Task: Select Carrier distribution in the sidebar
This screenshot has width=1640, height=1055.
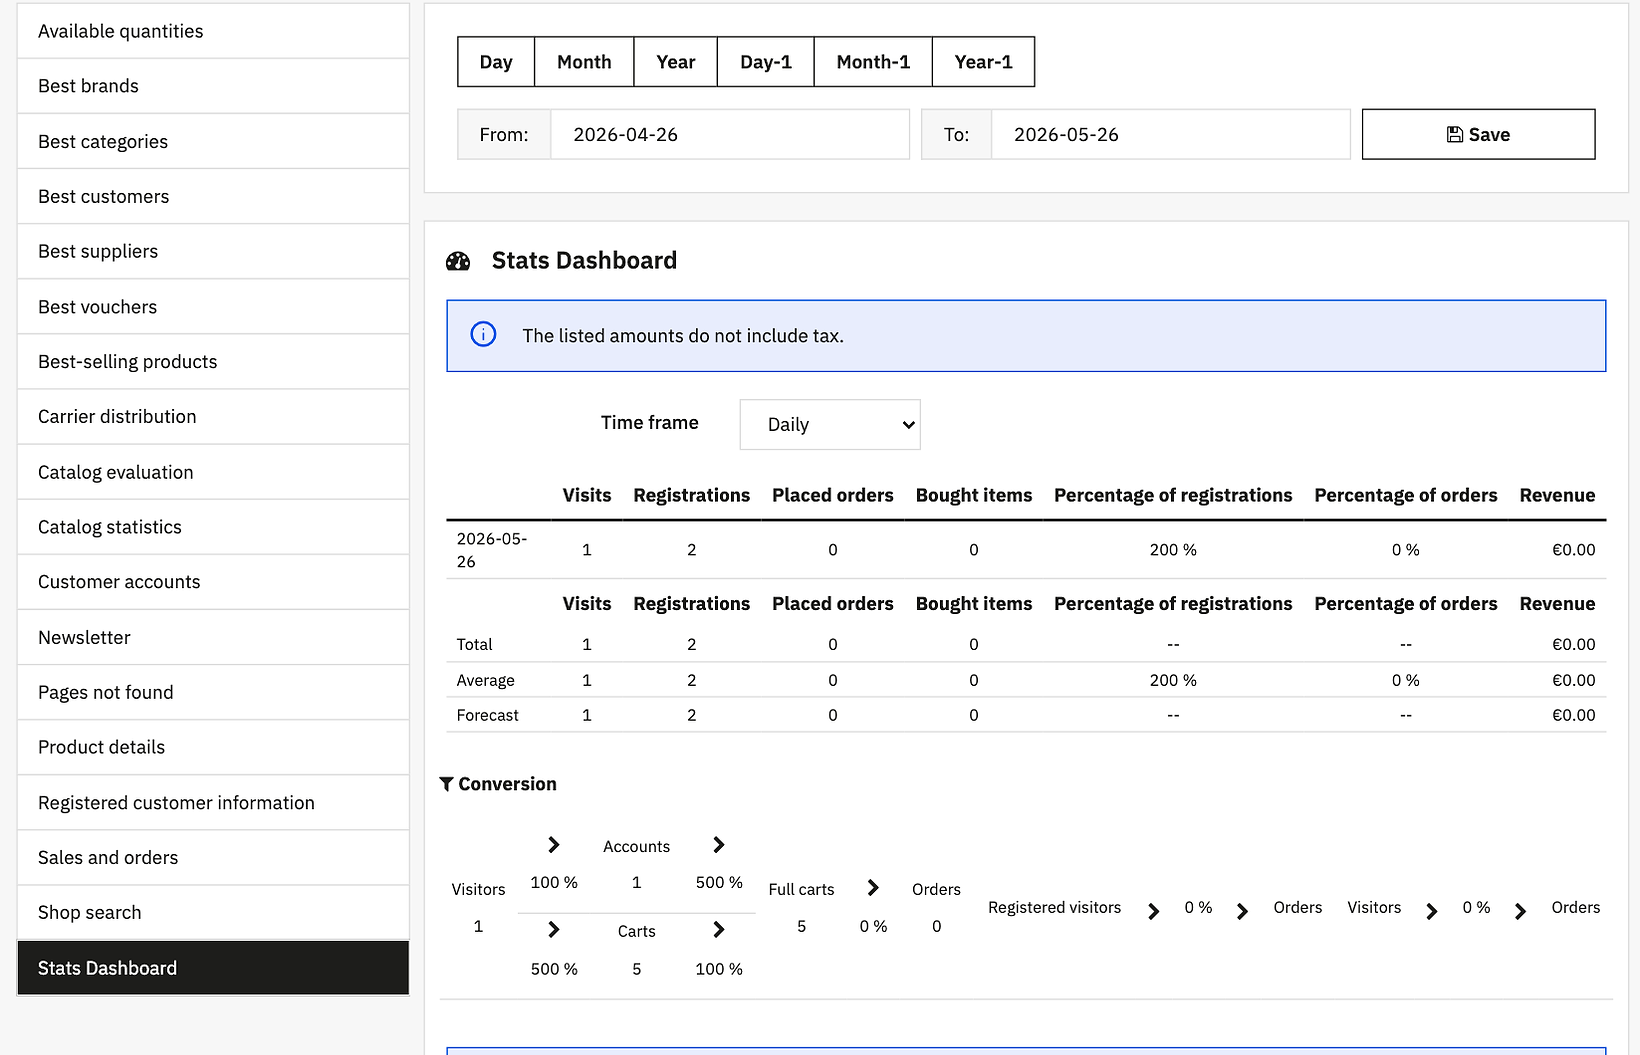Action: click(213, 416)
